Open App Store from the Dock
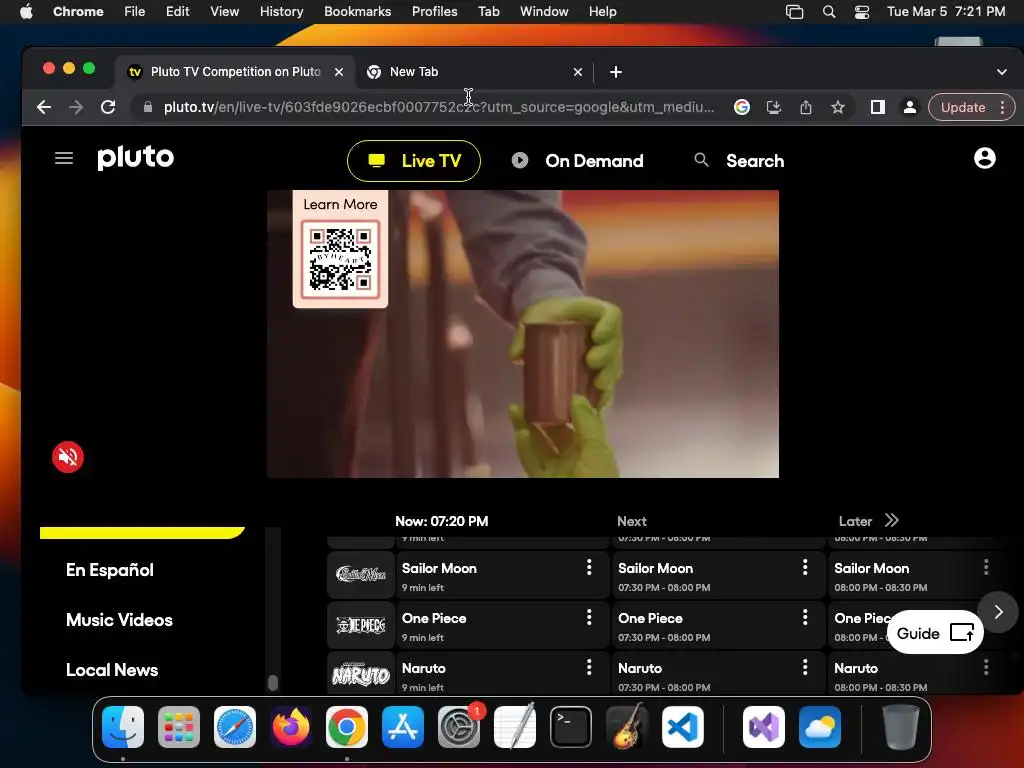 (403, 727)
